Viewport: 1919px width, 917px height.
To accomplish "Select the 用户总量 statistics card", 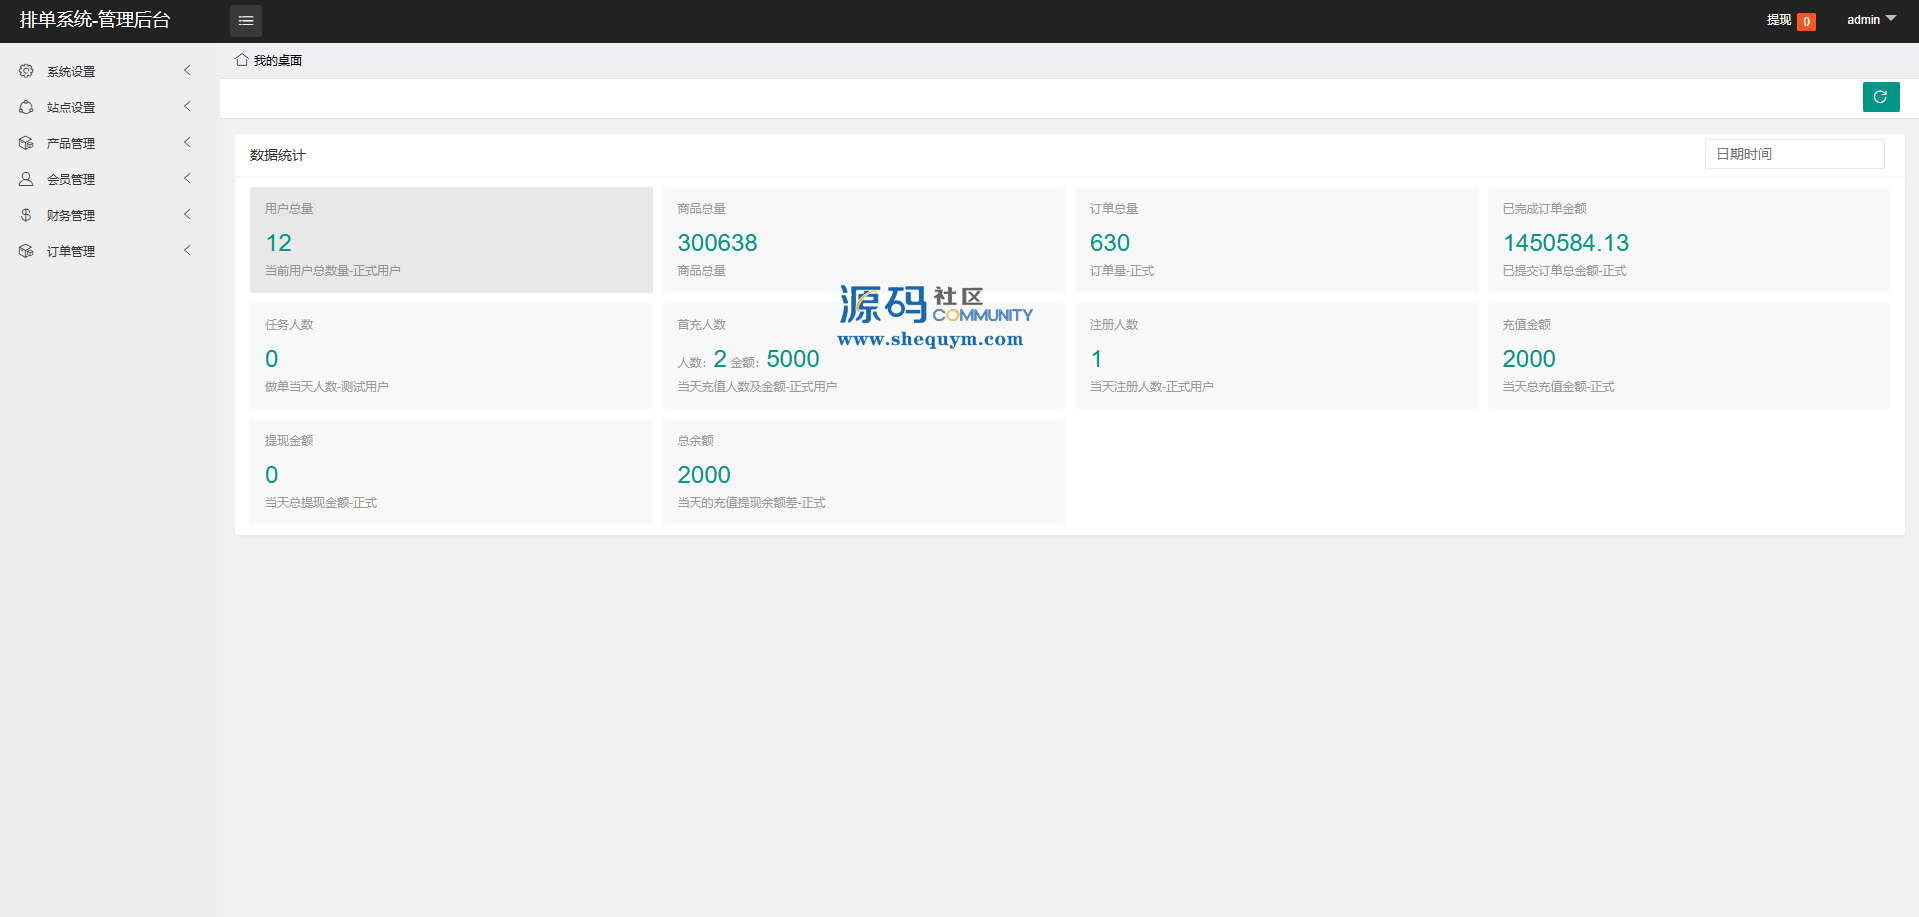I will pos(451,240).
